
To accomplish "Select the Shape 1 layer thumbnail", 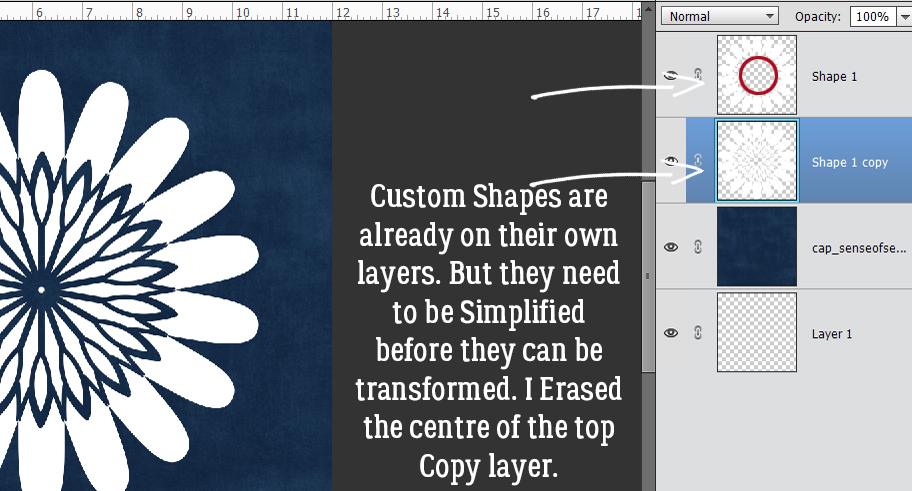I will [x=757, y=75].
